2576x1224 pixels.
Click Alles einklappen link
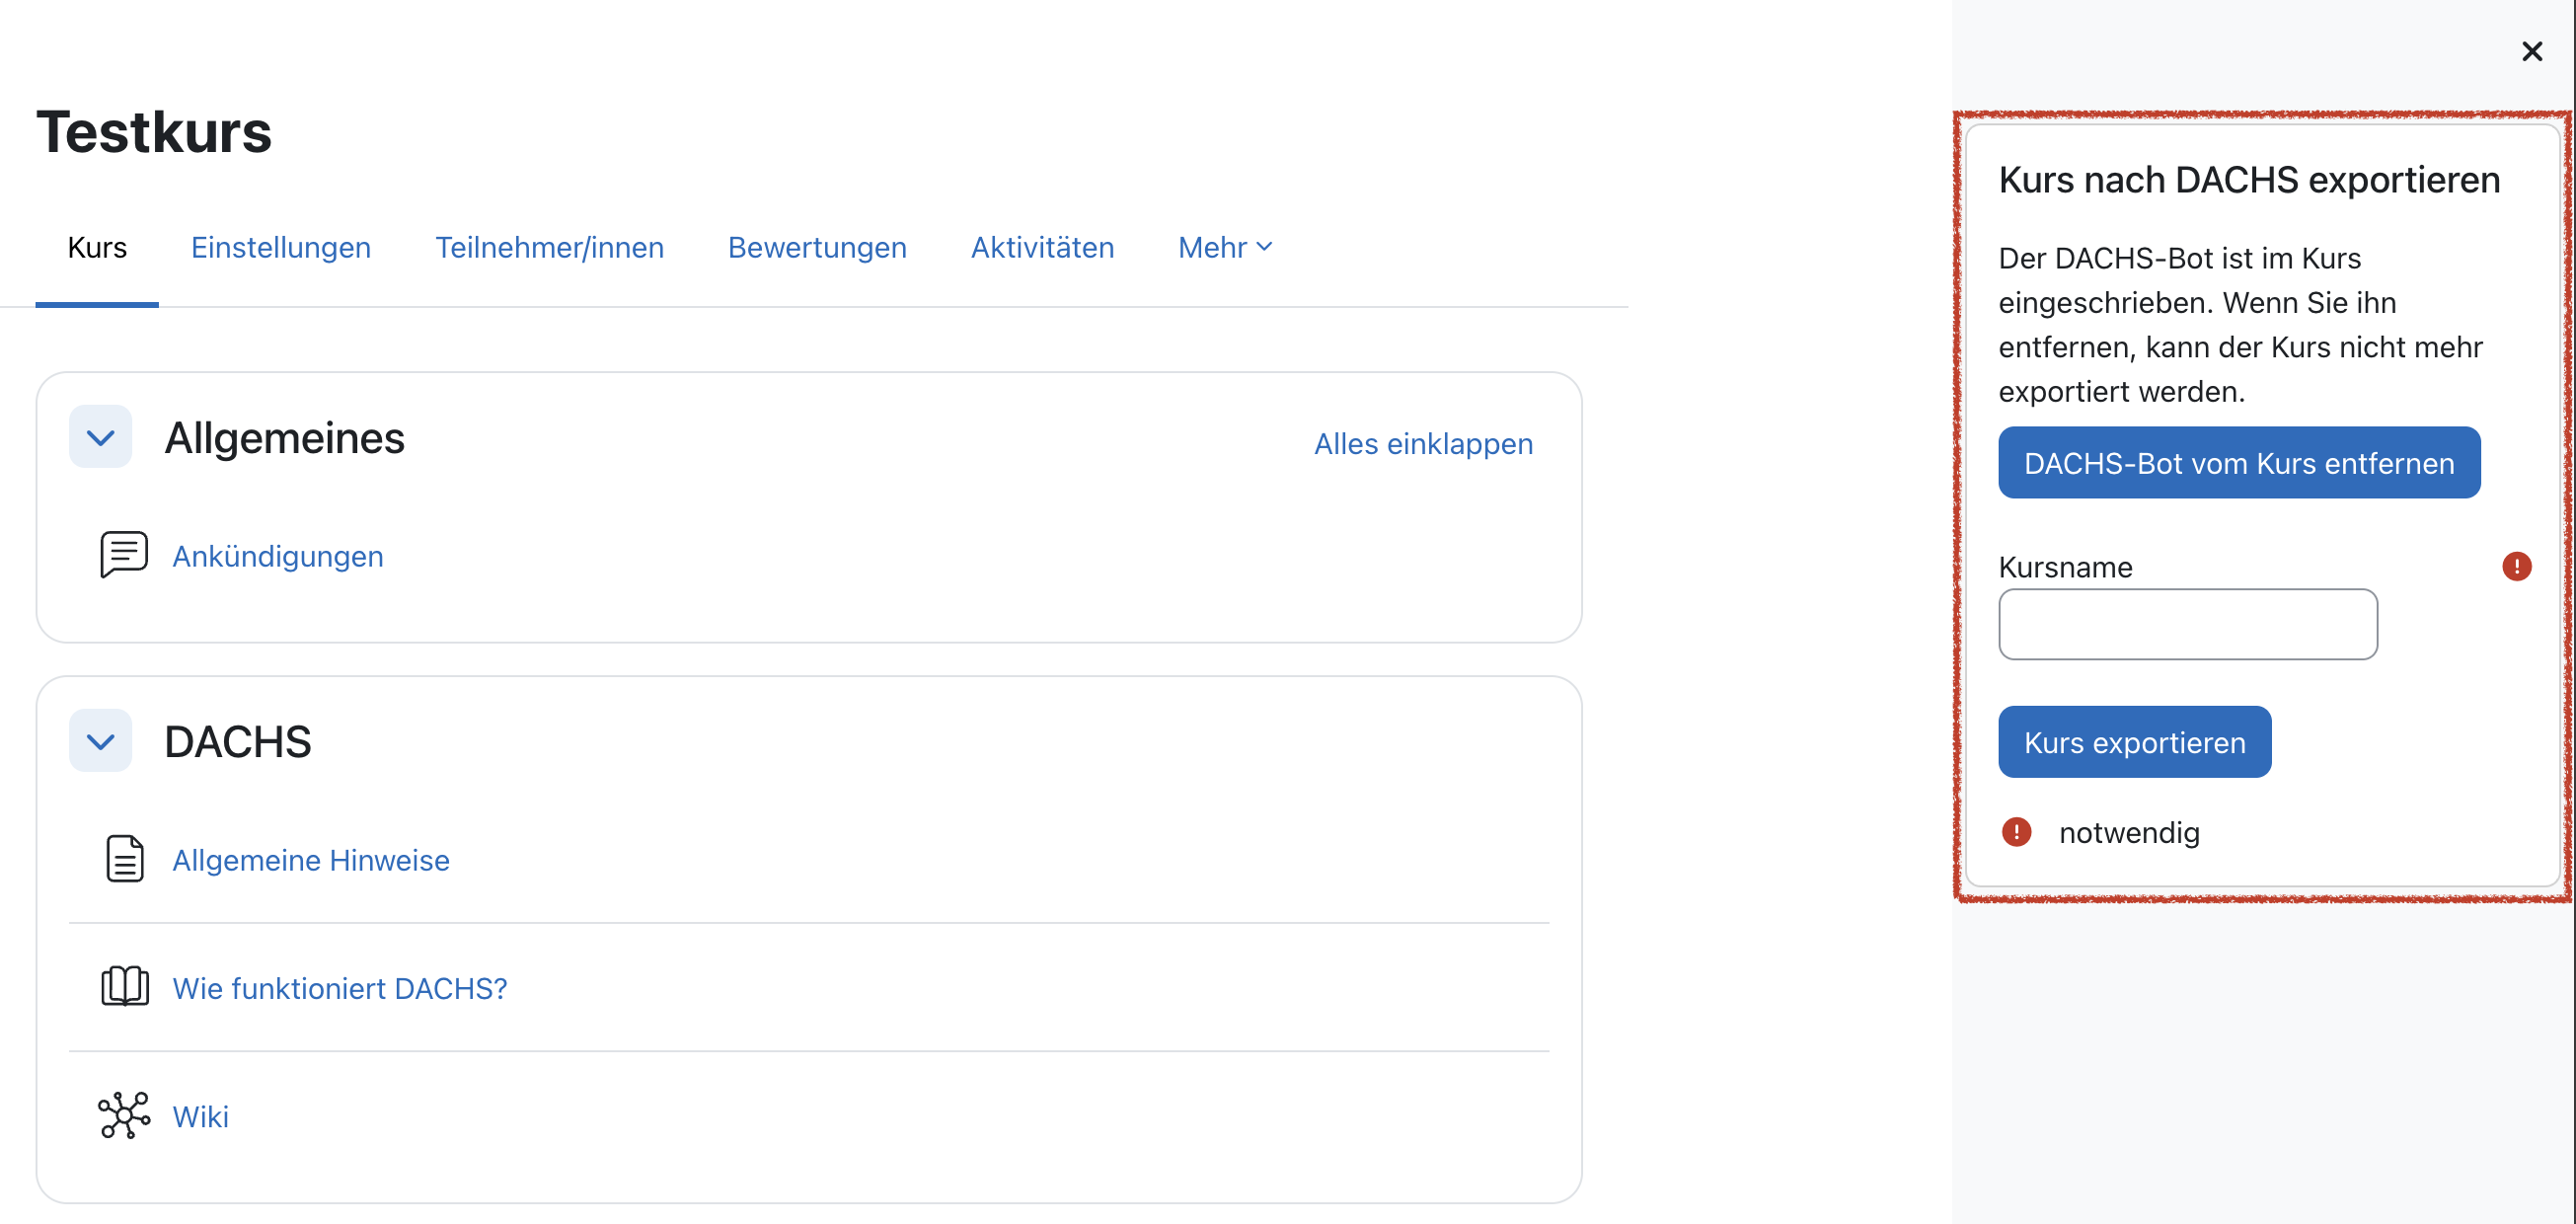click(x=1422, y=443)
